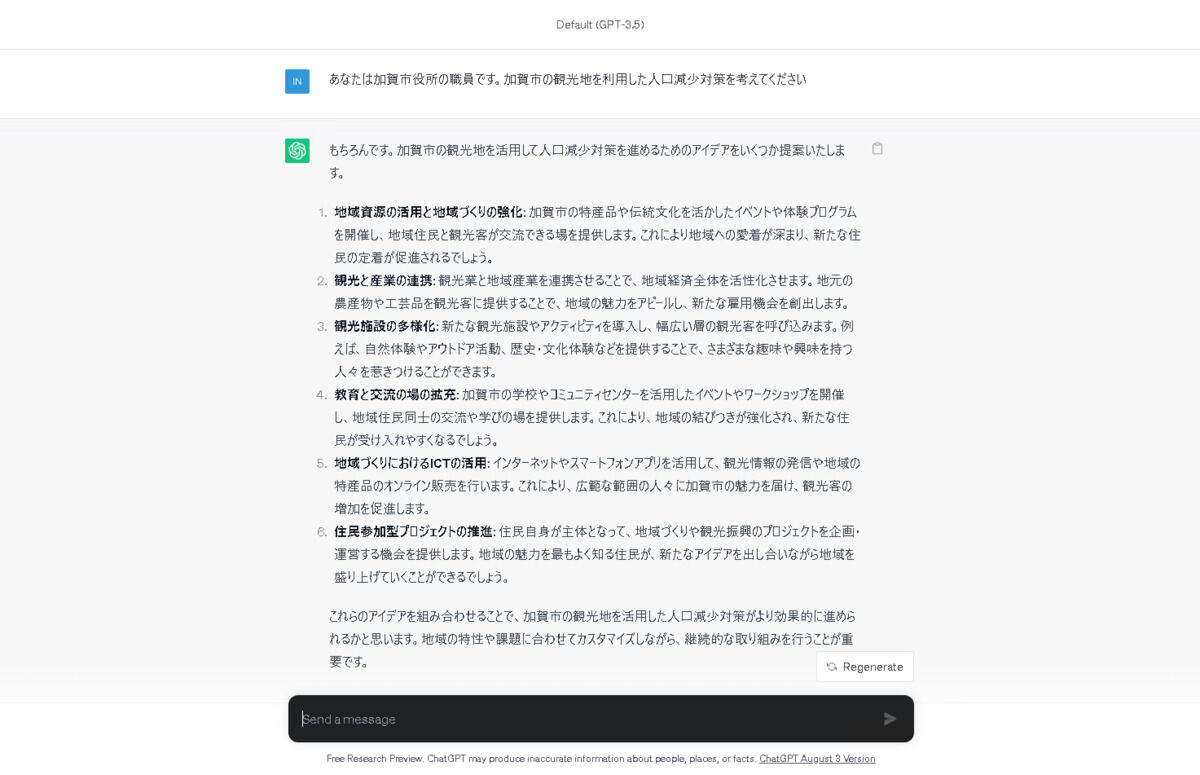The image size is (1200, 775).
Task: Open the ChatGPT August 3 Version link
Action: click(x=817, y=759)
